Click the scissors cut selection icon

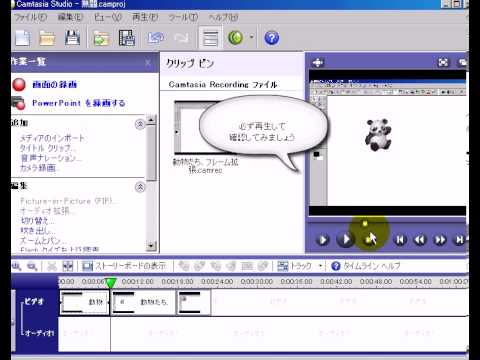(x=52, y=266)
